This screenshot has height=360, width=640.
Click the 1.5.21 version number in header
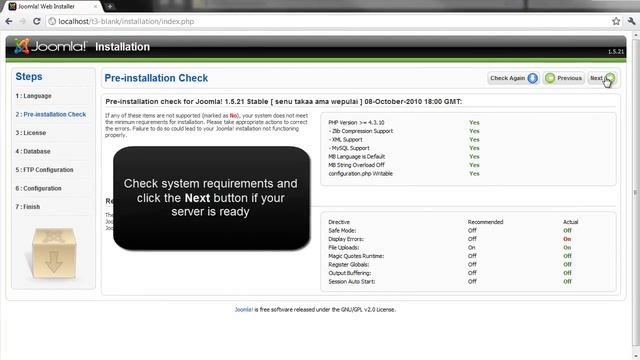click(616, 52)
